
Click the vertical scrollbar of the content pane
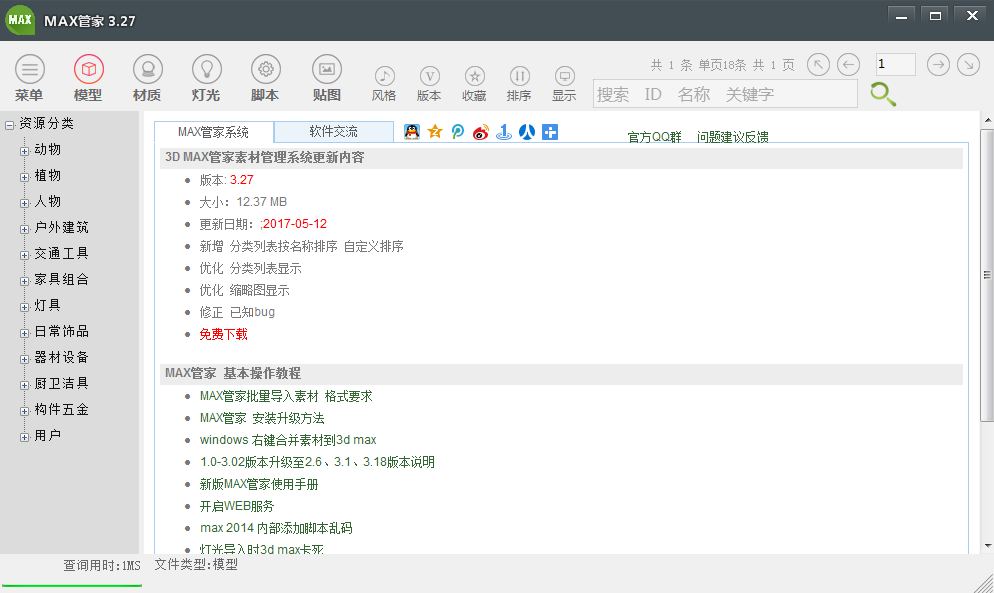[985, 280]
